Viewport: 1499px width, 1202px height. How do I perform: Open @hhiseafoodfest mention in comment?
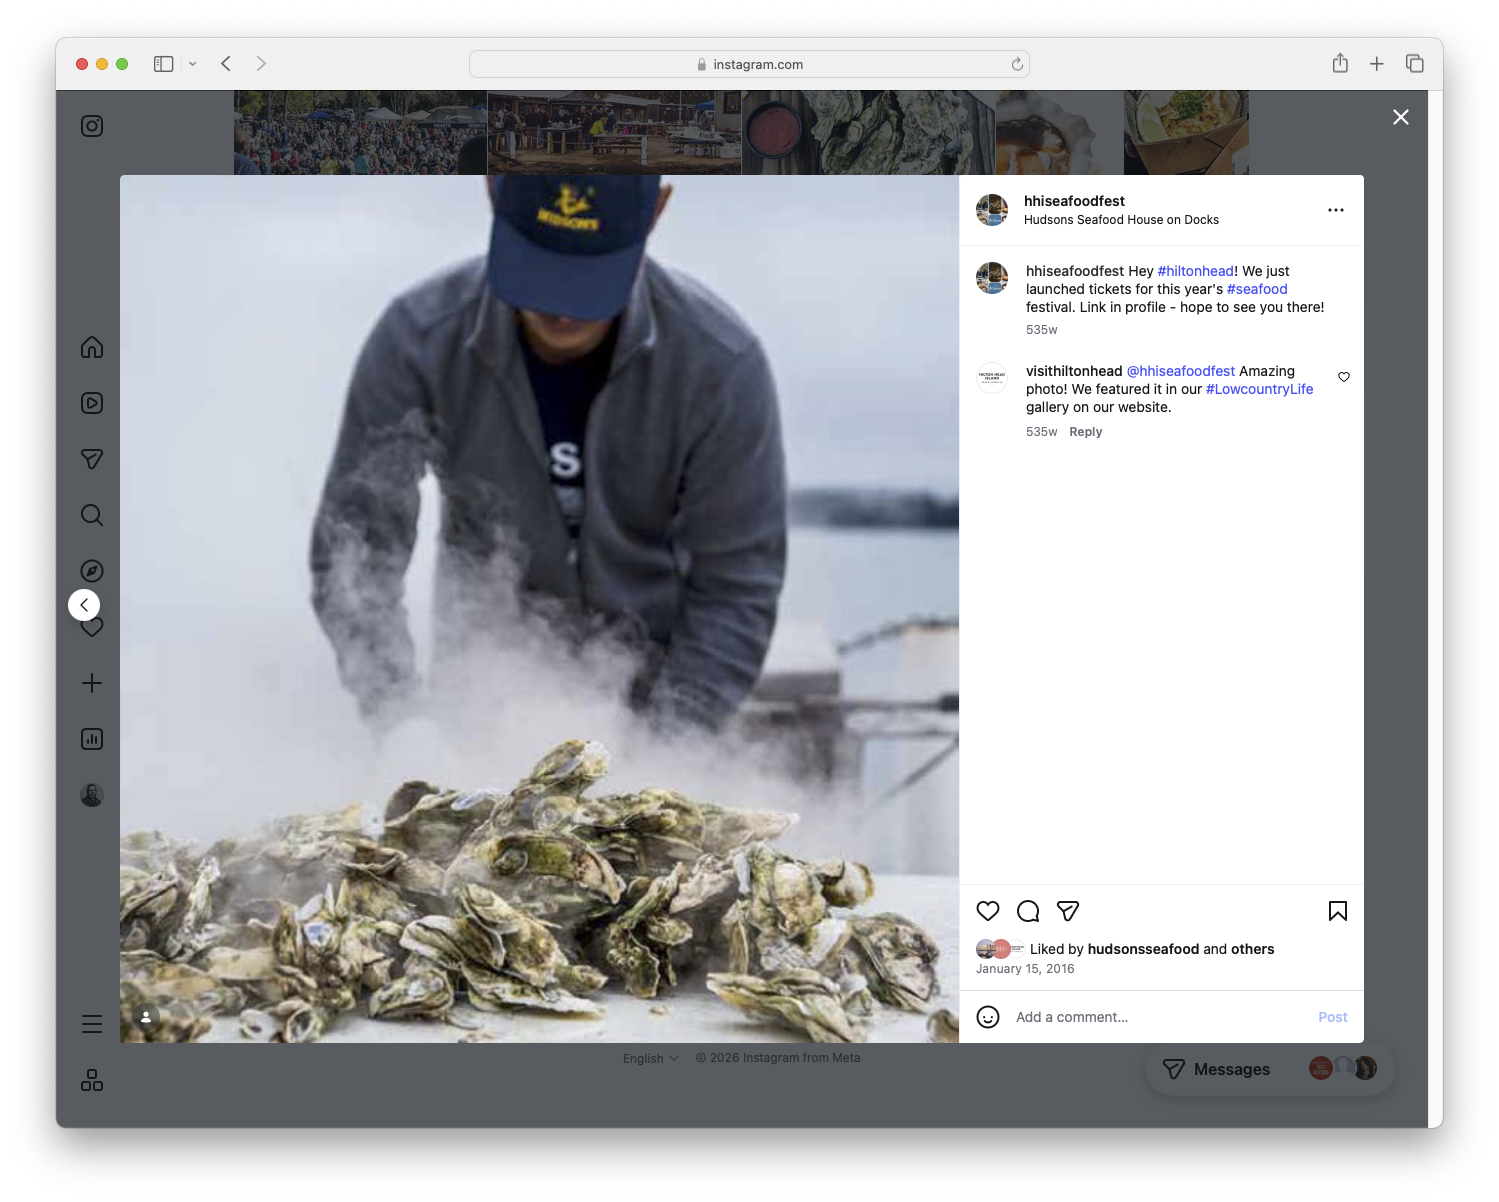pyautogui.click(x=1181, y=371)
